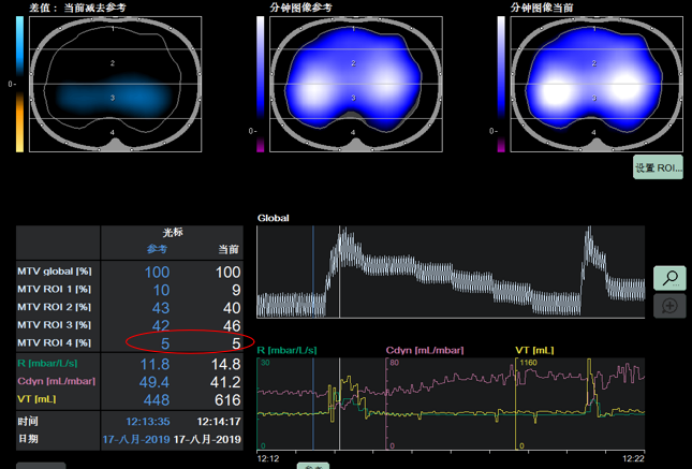Image resolution: width=692 pixels, height=469 pixels.
Task: Click current resistance value 14.8
Action: (226, 364)
